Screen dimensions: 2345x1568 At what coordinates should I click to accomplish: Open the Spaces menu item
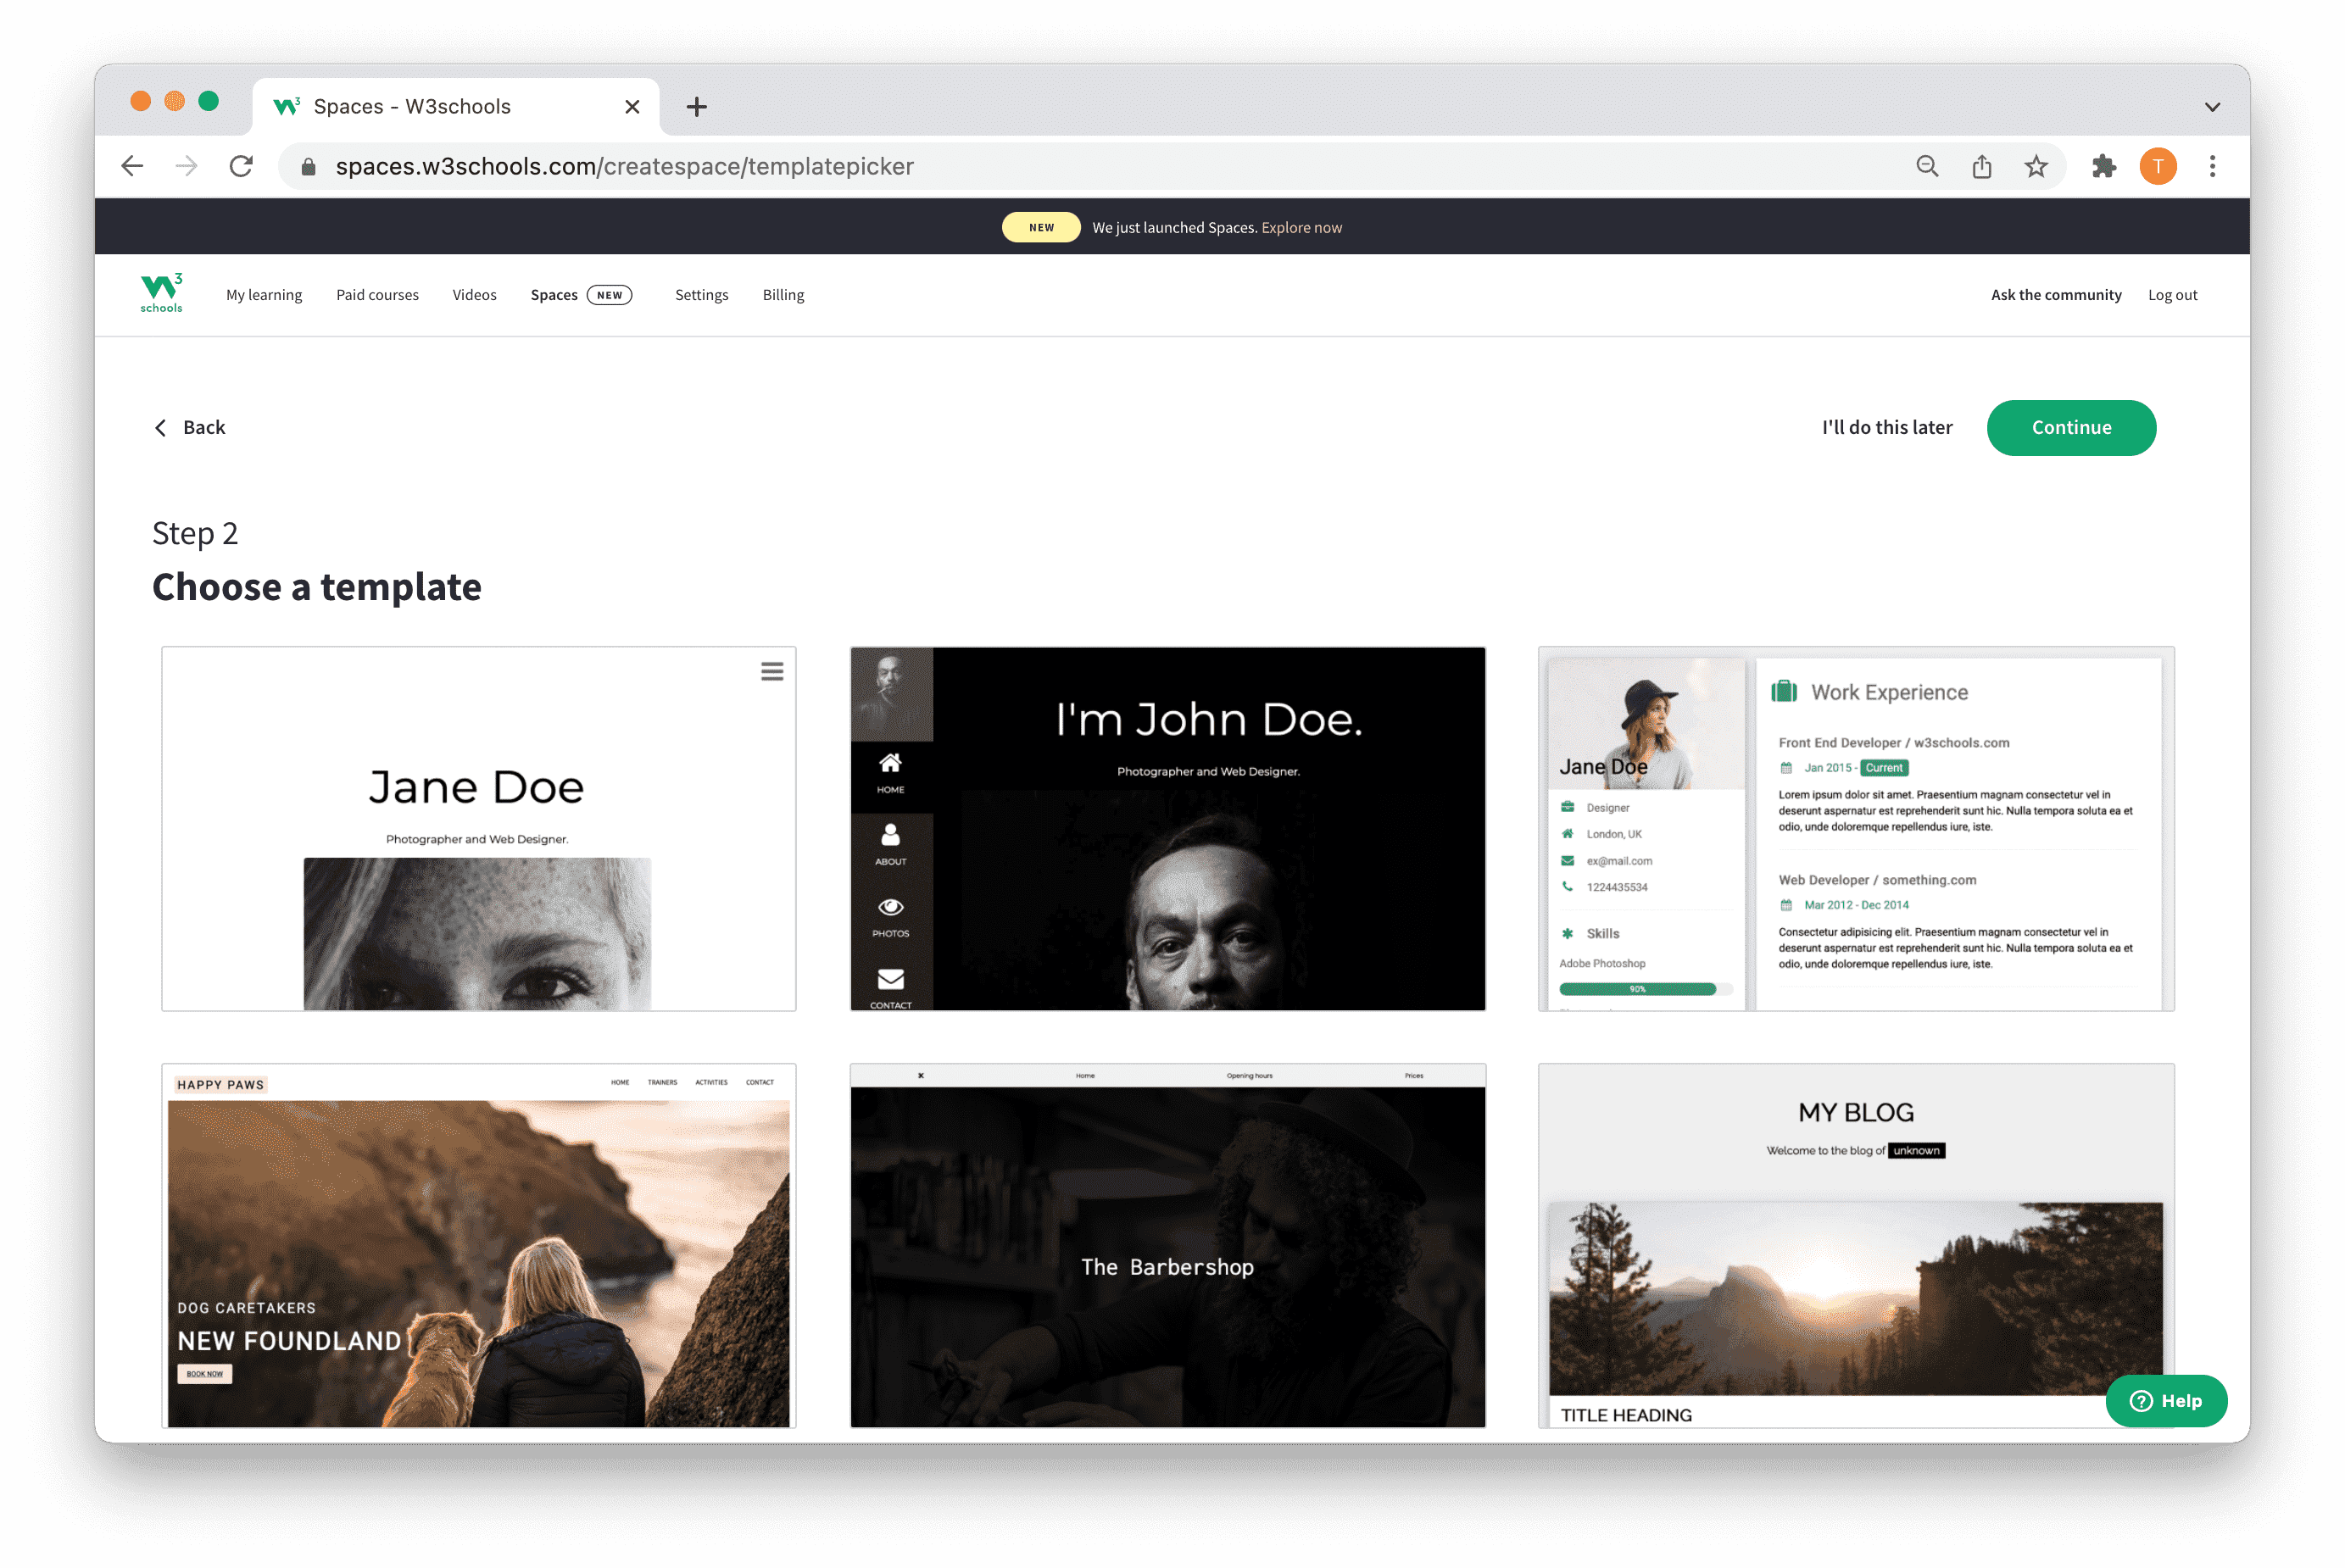click(554, 295)
